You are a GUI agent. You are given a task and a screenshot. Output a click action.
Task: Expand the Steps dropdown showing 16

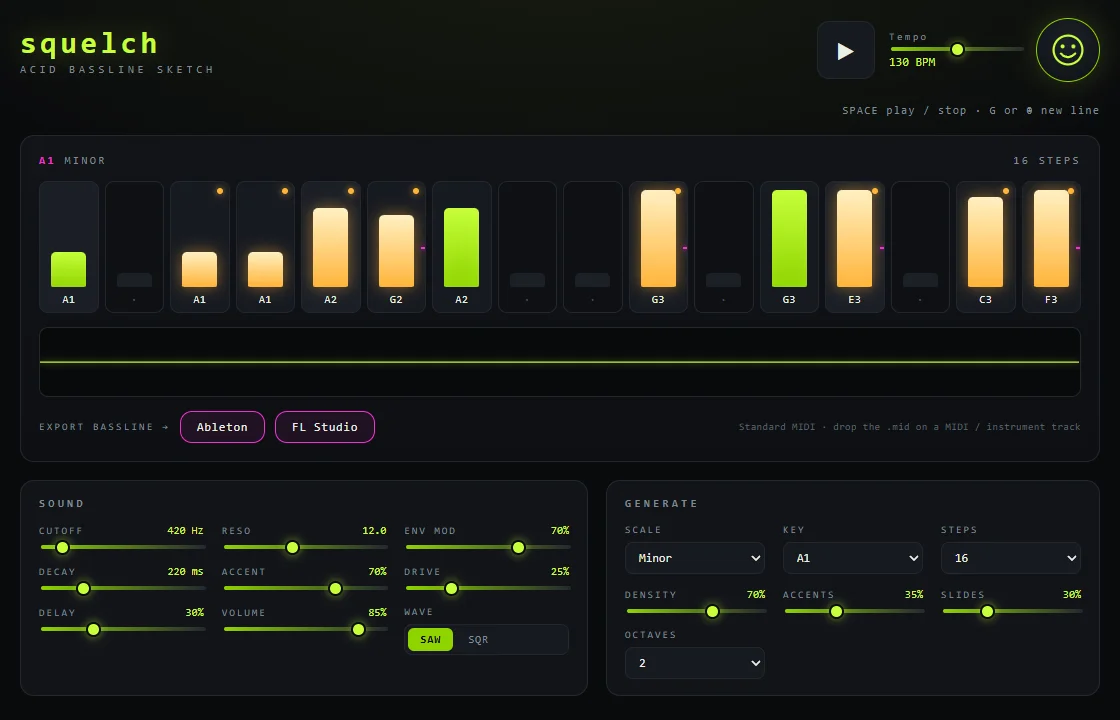coord(1011,558)
